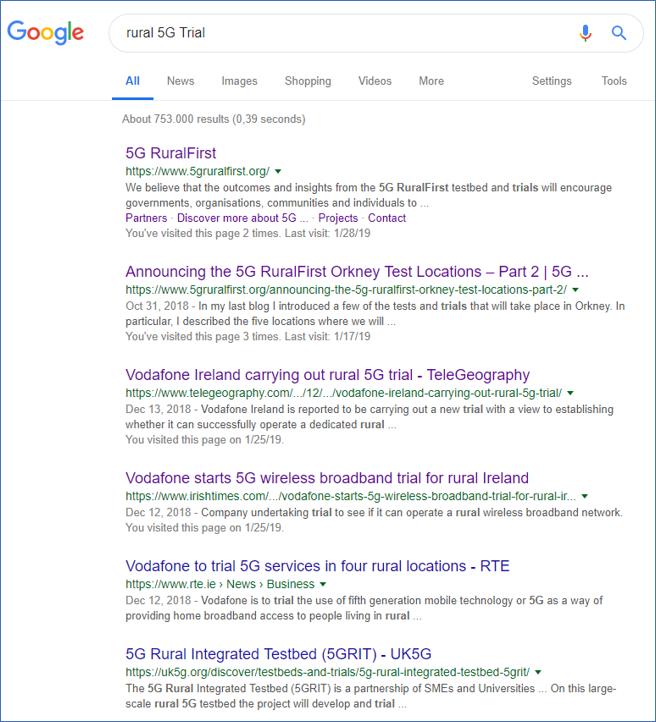
Task: Click the rural 5G Trial search box
Action: coord(340,33)
